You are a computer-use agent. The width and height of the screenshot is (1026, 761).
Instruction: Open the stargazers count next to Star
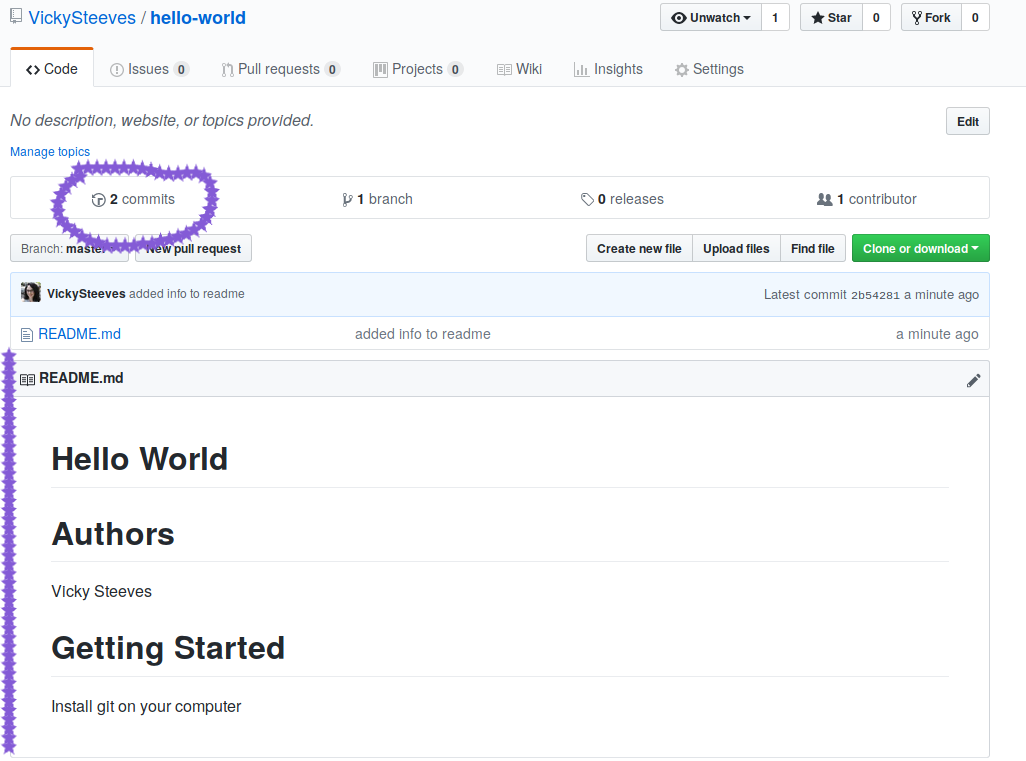pos(876,18)
